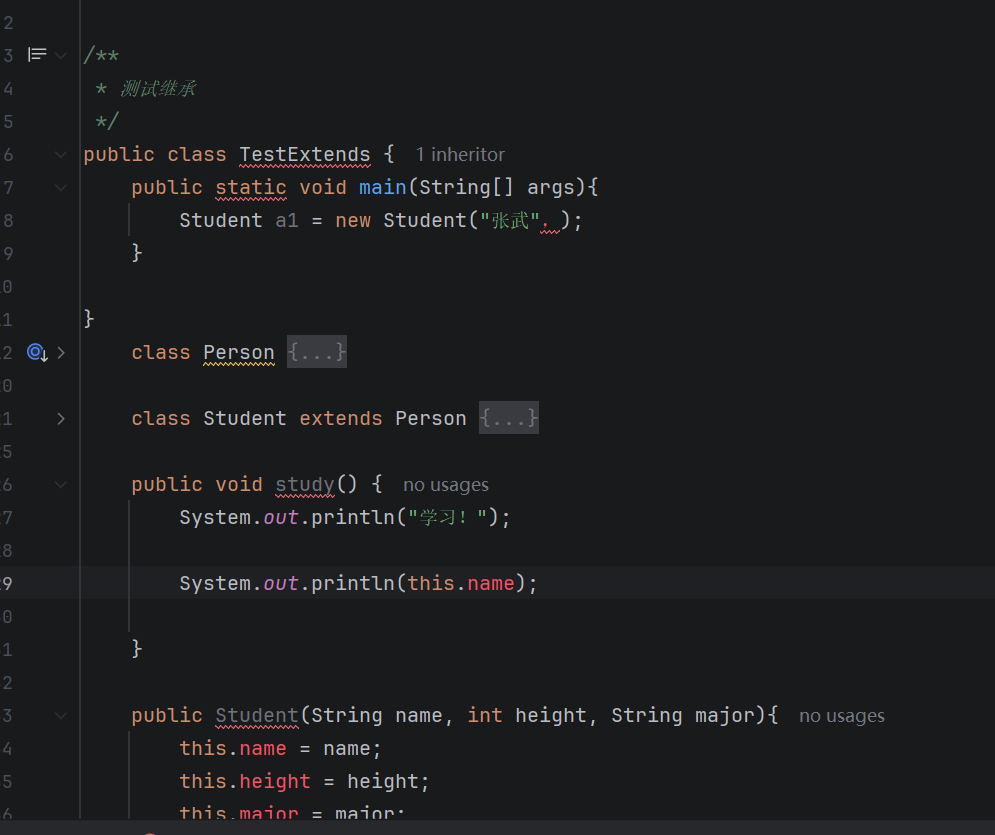Click 'no usages' hint beside Student constructor
This screenshot has height=835, width=995.
tap(841, 716)
